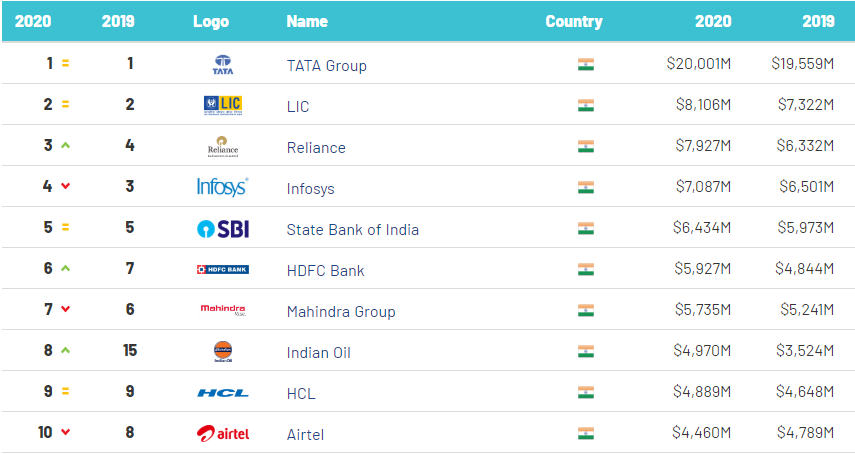Click the red down arrow beside rank 10
The width and height of the screenshot is (855, 454).
click(66, 434)
